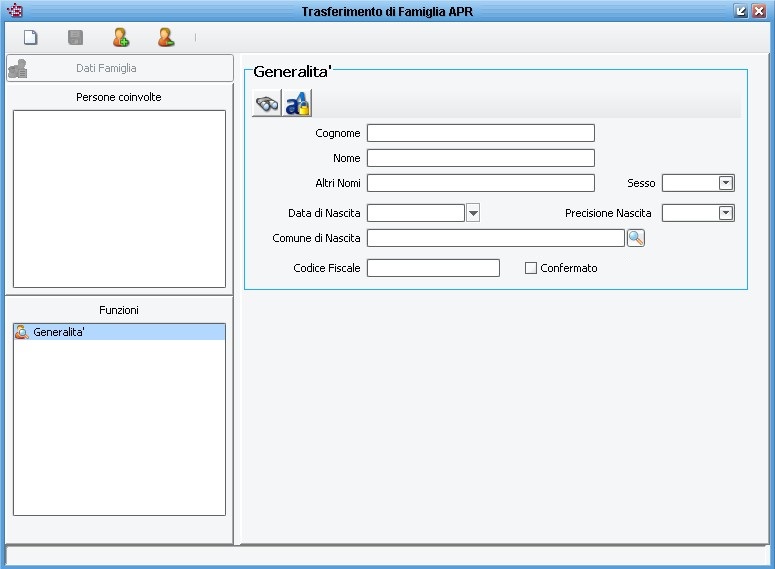Select Generalita' in the Funzioni list
Screen dimensions: 775x569
coord(59,332)
